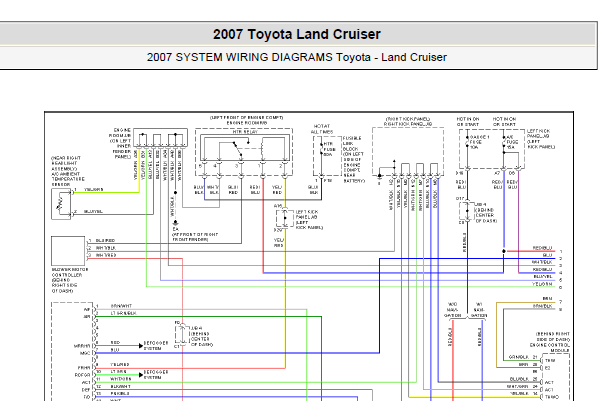Click "PNK/BLU" wire label at pin 13
This screenshot has height=401, width=607.
pos(120,393)
